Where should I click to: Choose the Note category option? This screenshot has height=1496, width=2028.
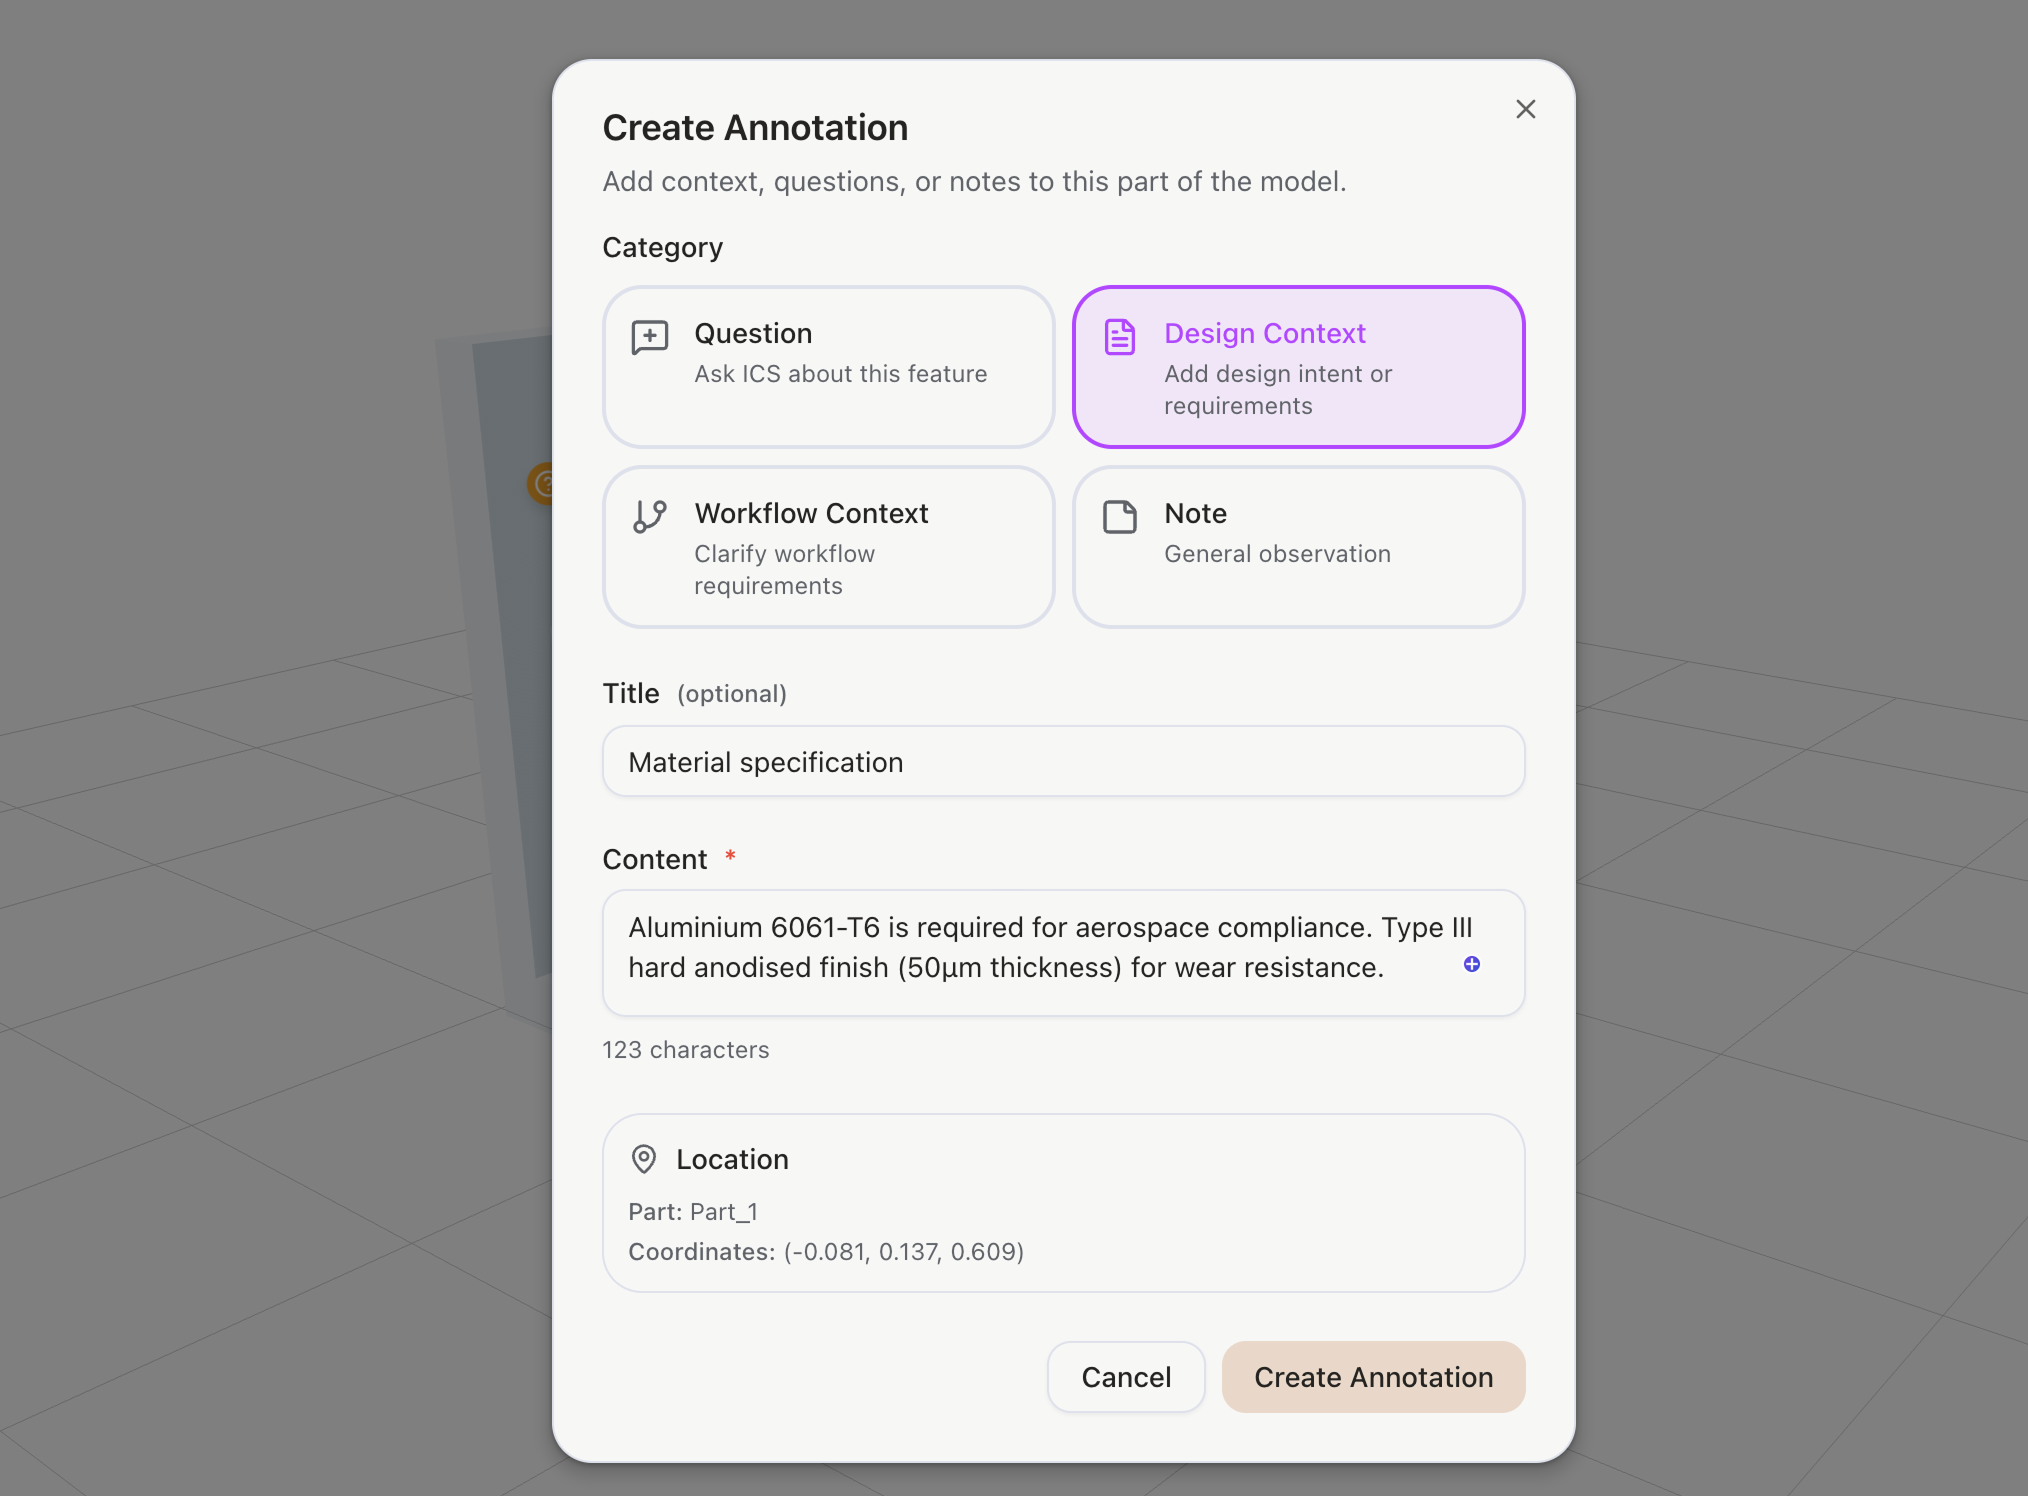(x=1298, y=547)
